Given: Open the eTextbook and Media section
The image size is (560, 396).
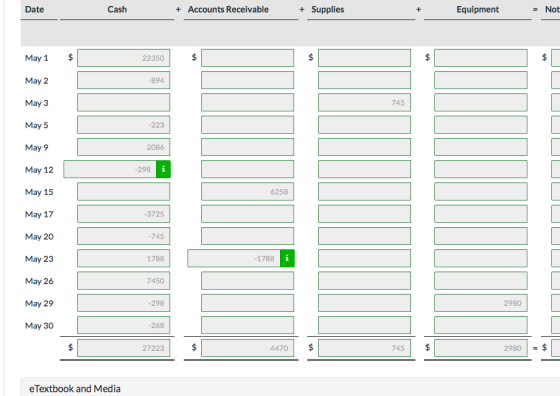Looking at the screenshot, I should coord(75,389).
